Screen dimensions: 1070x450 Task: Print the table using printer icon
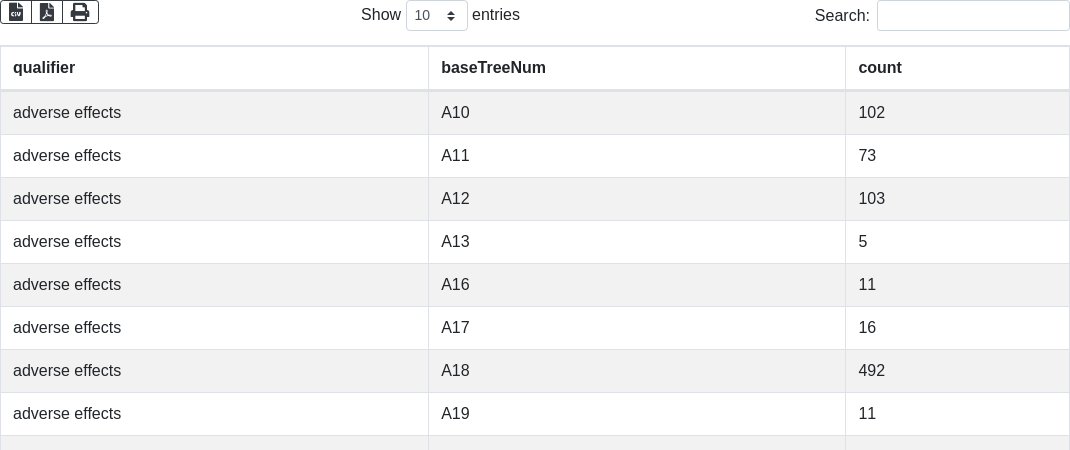tap(80, 12)
